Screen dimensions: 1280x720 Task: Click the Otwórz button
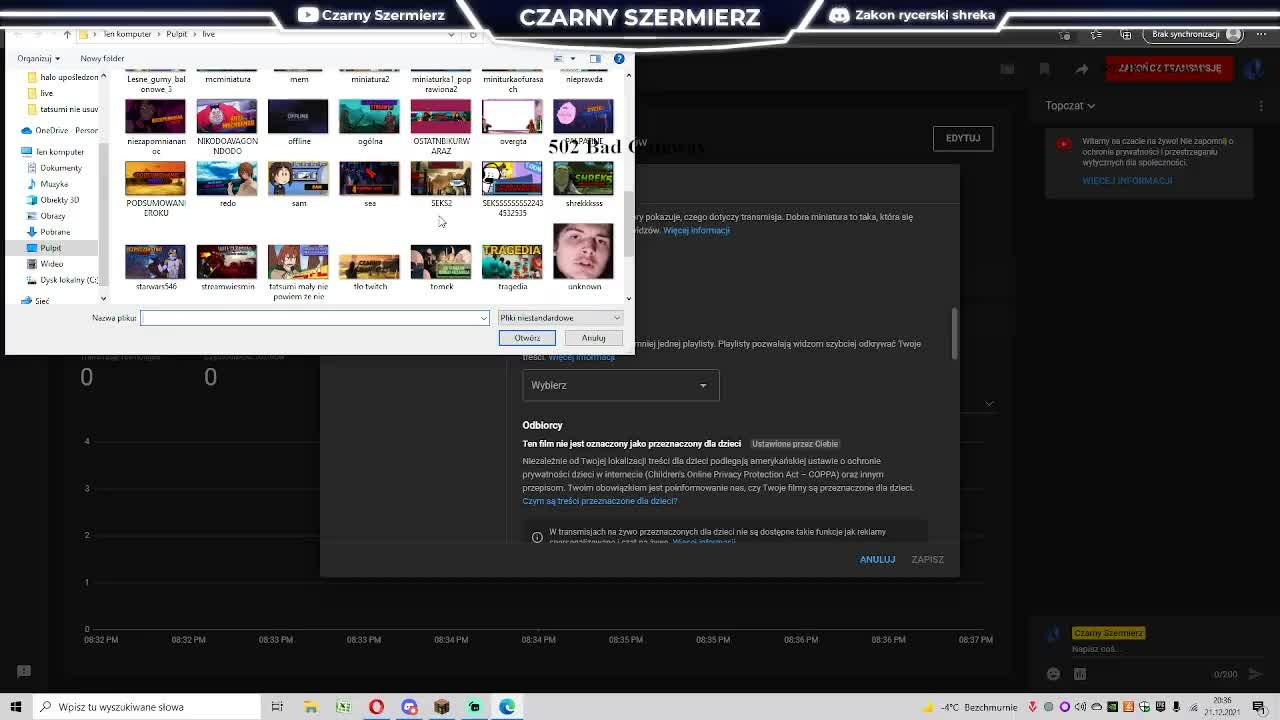527,338
